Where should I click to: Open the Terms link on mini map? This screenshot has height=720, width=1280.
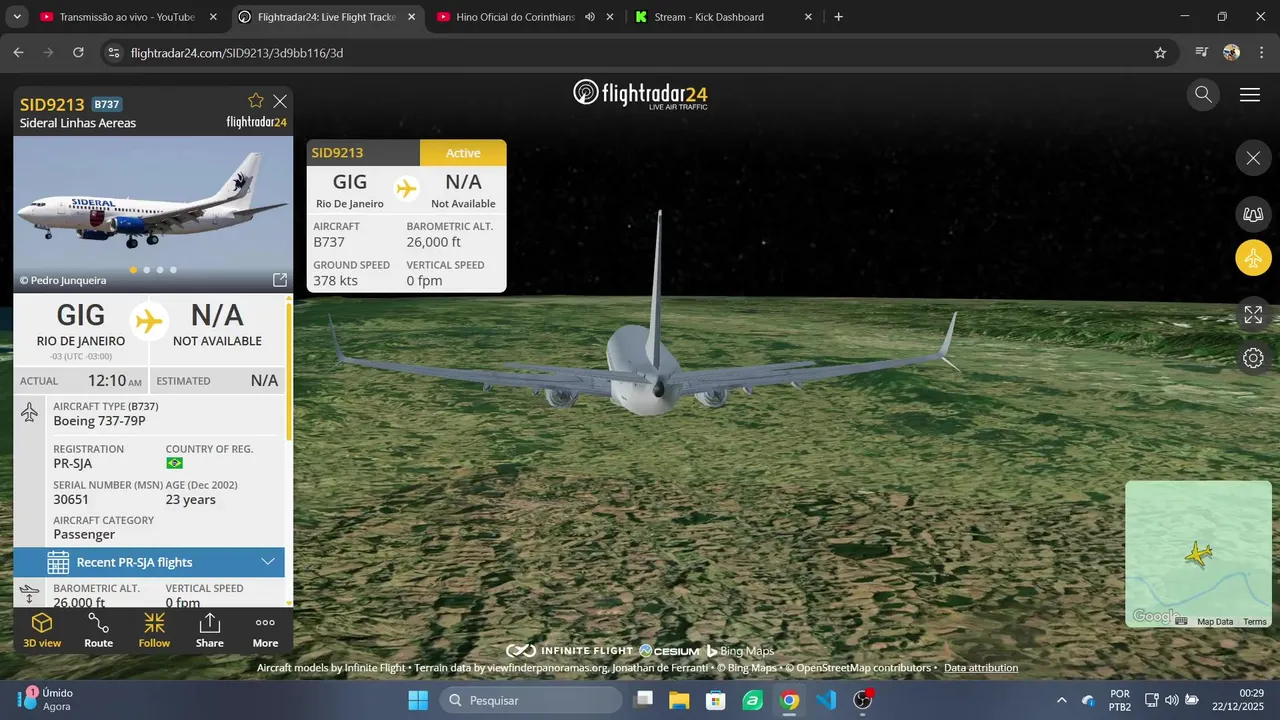tap(1255, 622)
